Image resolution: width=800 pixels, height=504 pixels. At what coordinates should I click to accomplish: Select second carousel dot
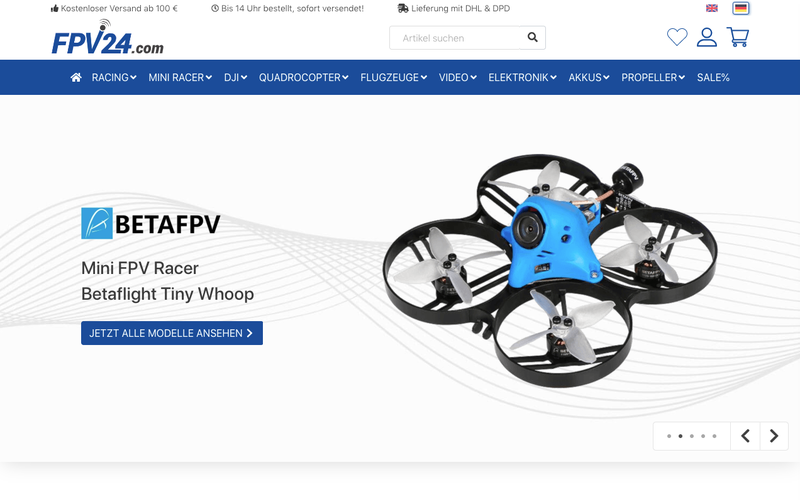click(680, 436)
